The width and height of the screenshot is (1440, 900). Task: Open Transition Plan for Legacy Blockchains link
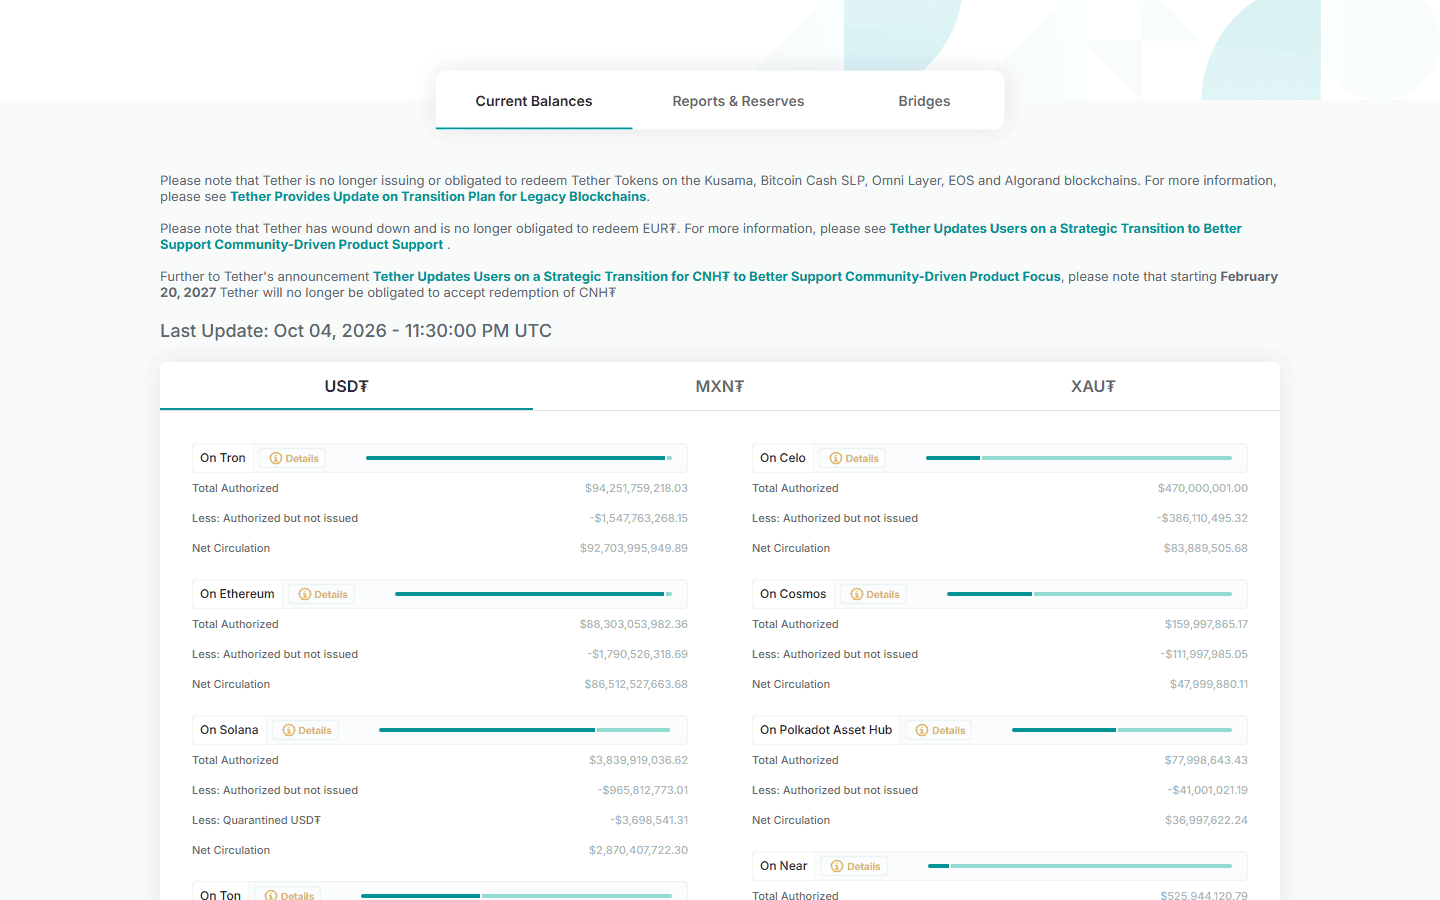[x=438, y=197]
